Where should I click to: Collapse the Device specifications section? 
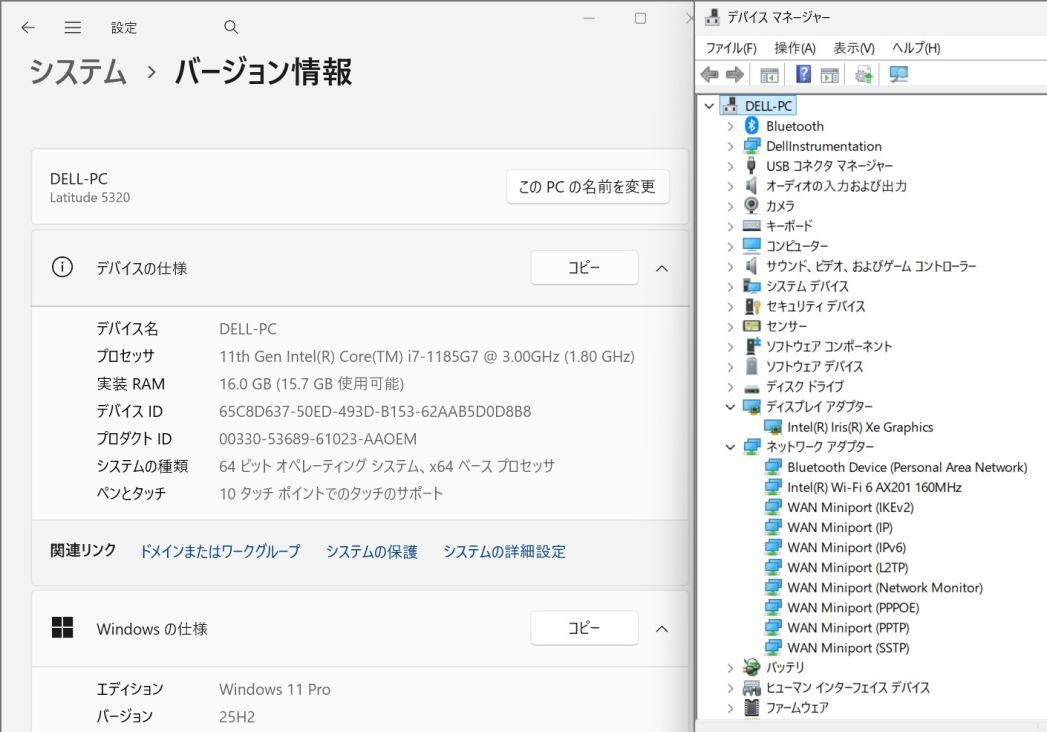coord(661,267)
